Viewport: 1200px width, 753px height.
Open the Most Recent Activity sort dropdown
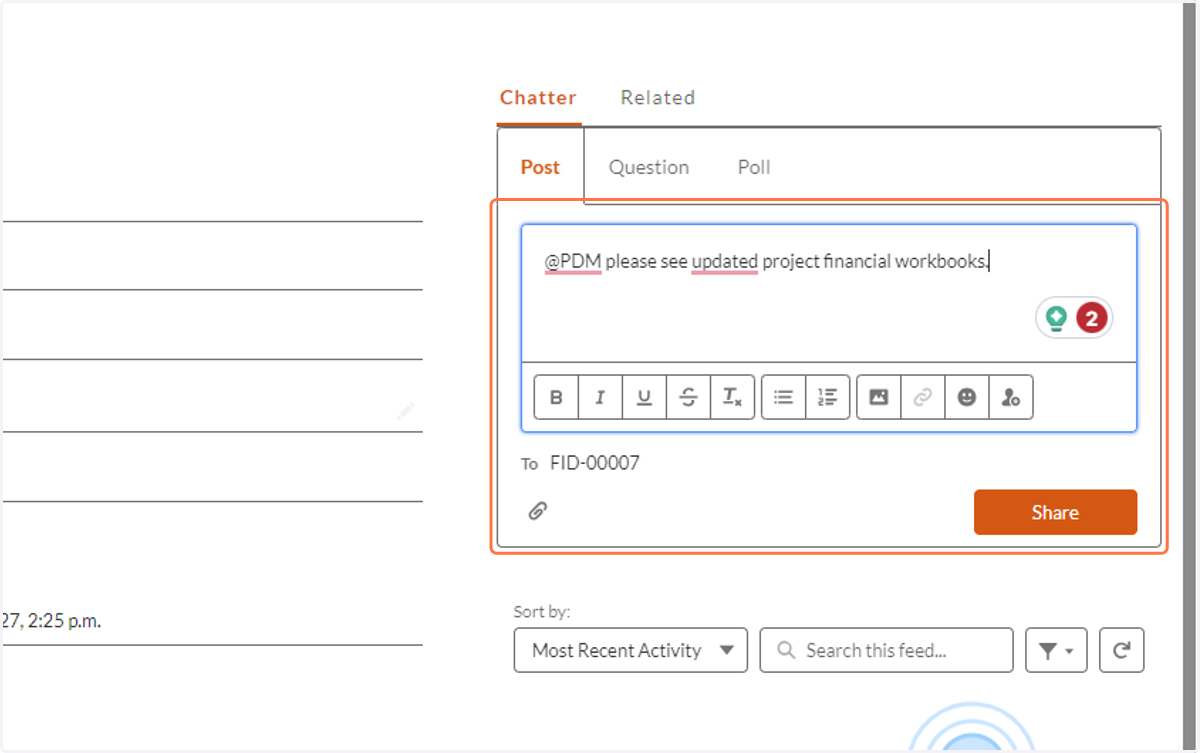tap(631, 650)
